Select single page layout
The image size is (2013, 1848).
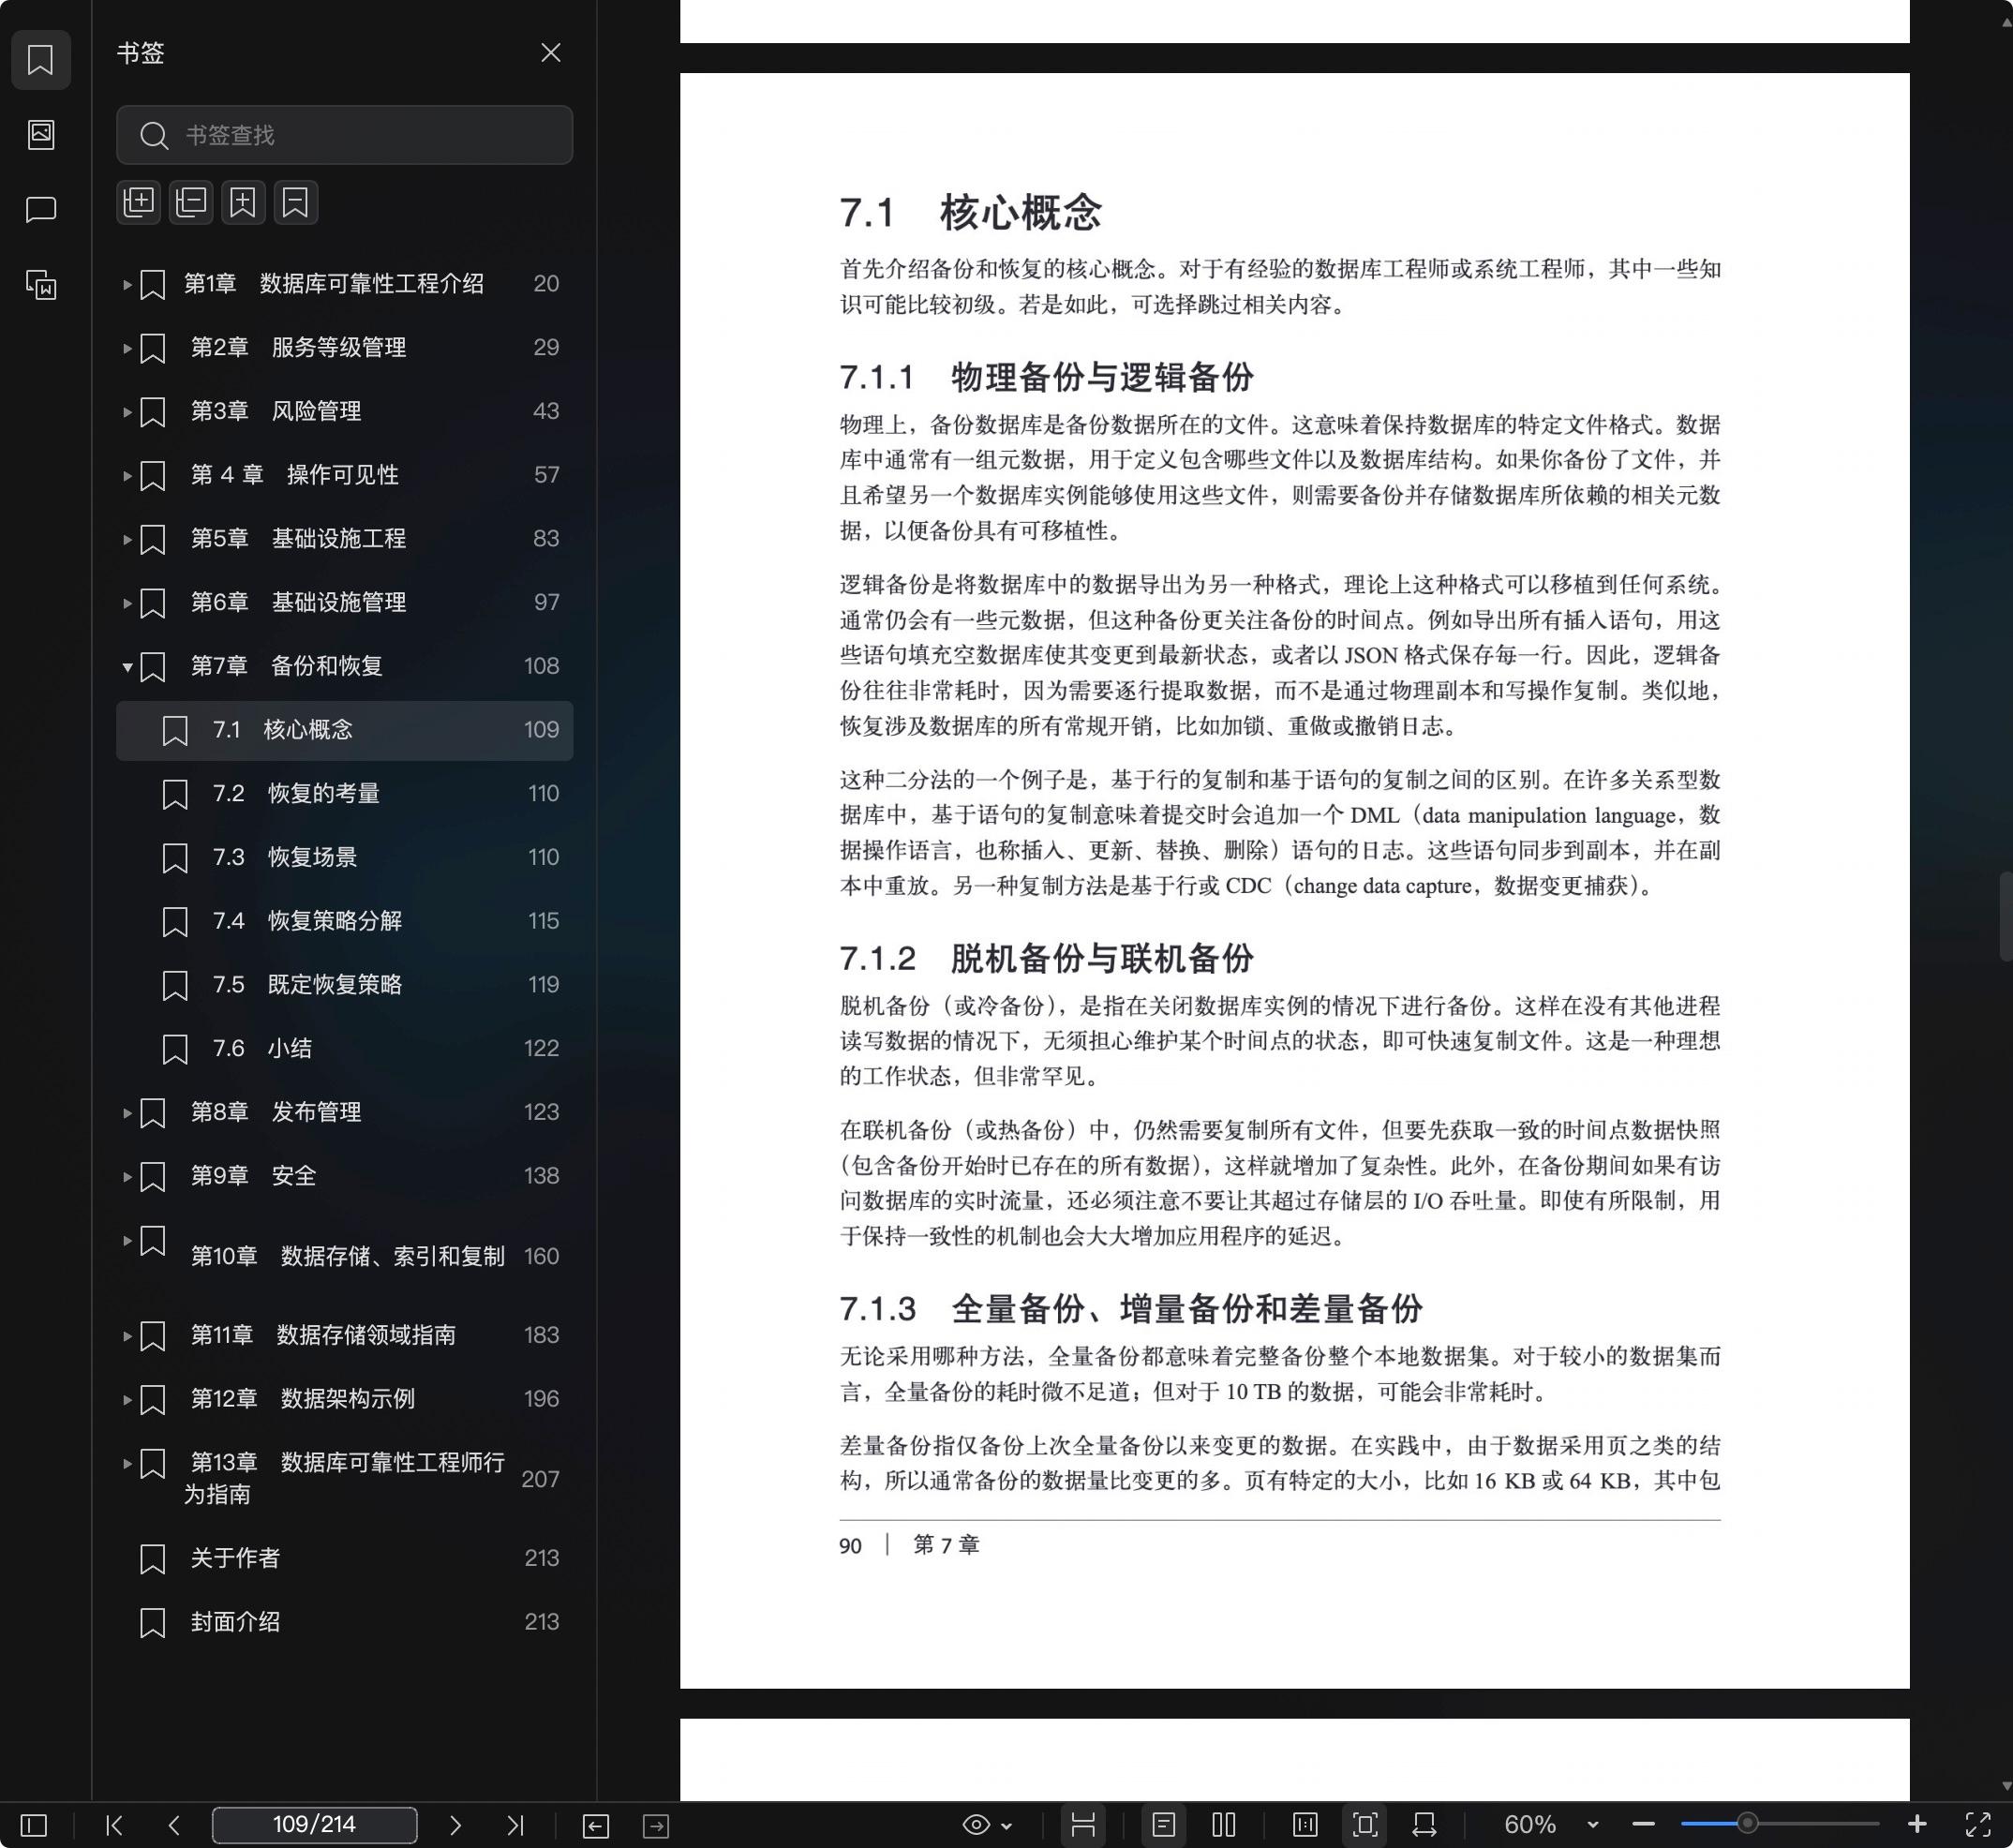coord(1163,1825)
